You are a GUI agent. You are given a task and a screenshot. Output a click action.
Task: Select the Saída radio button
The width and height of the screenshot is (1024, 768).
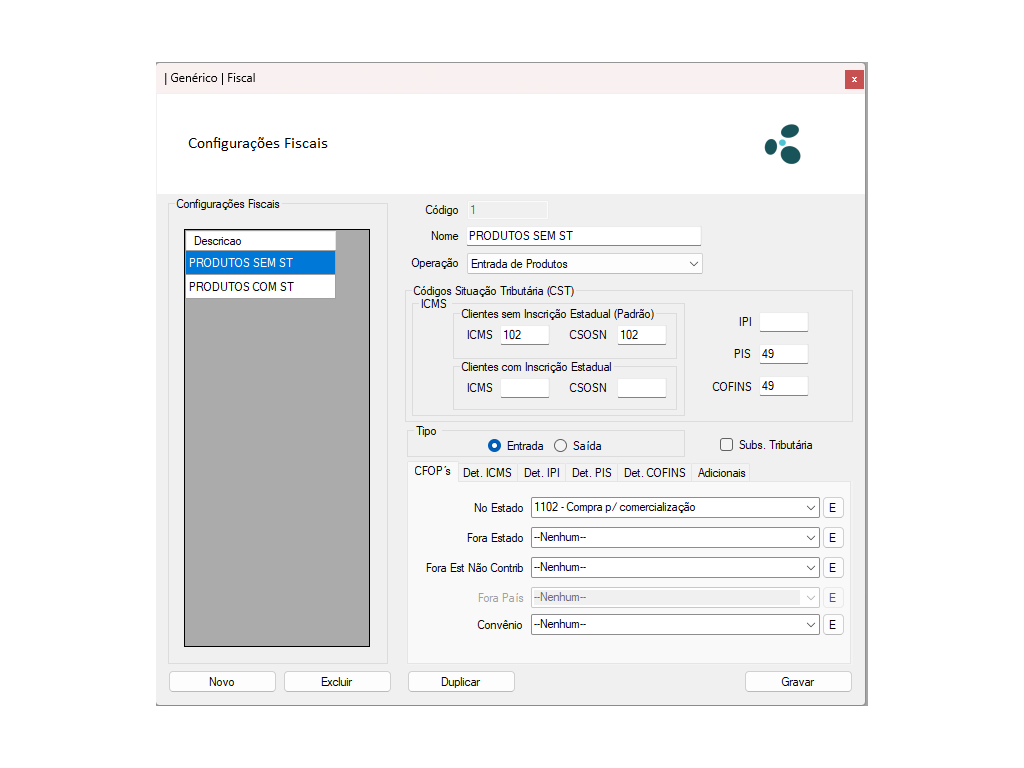pos(560,446)
